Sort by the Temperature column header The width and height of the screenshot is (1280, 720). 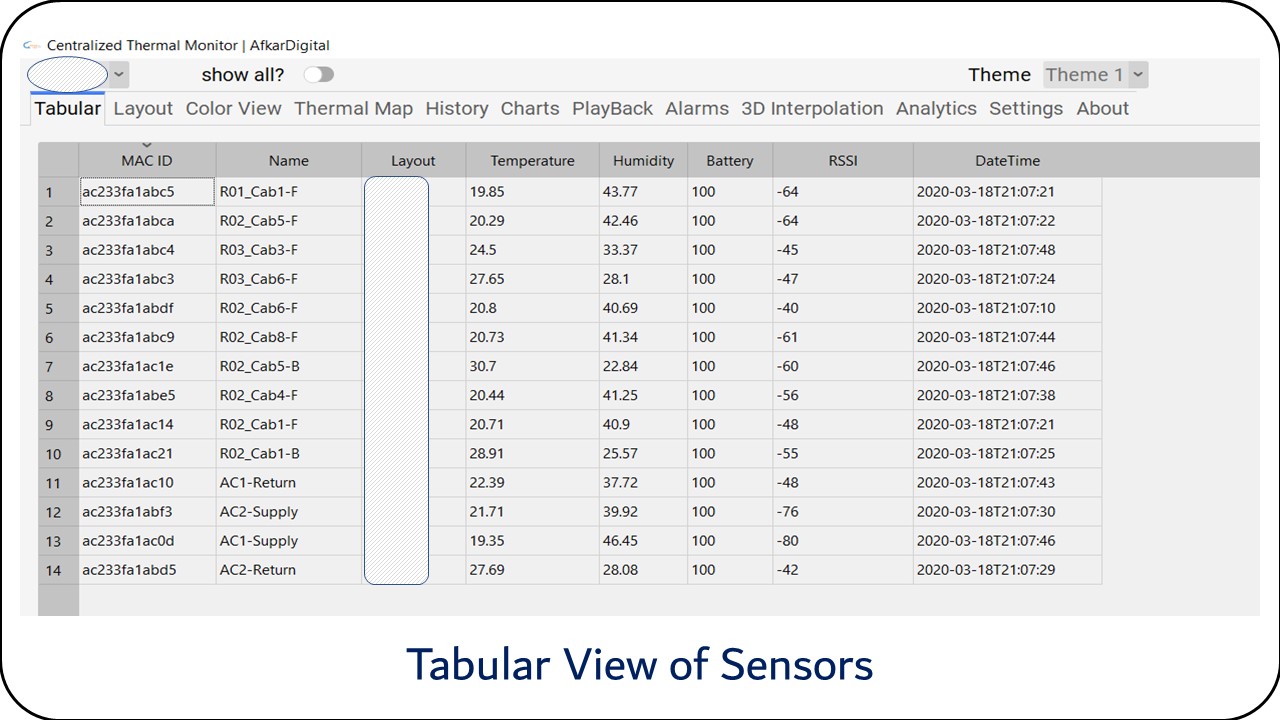click(x=532, y=161)
